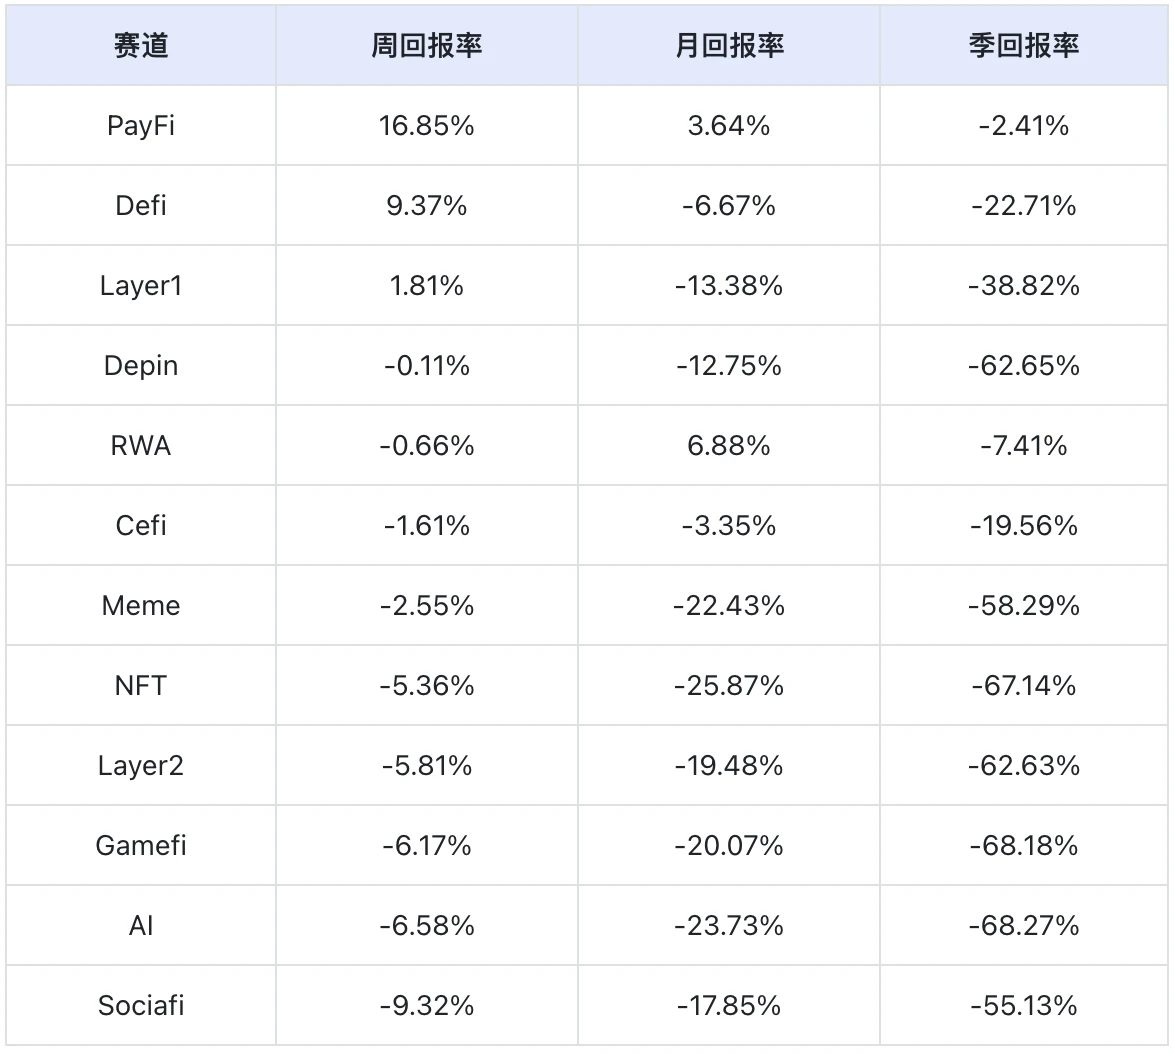
Task: Select the Gamefi sector cell
Action: pos(141,846)
